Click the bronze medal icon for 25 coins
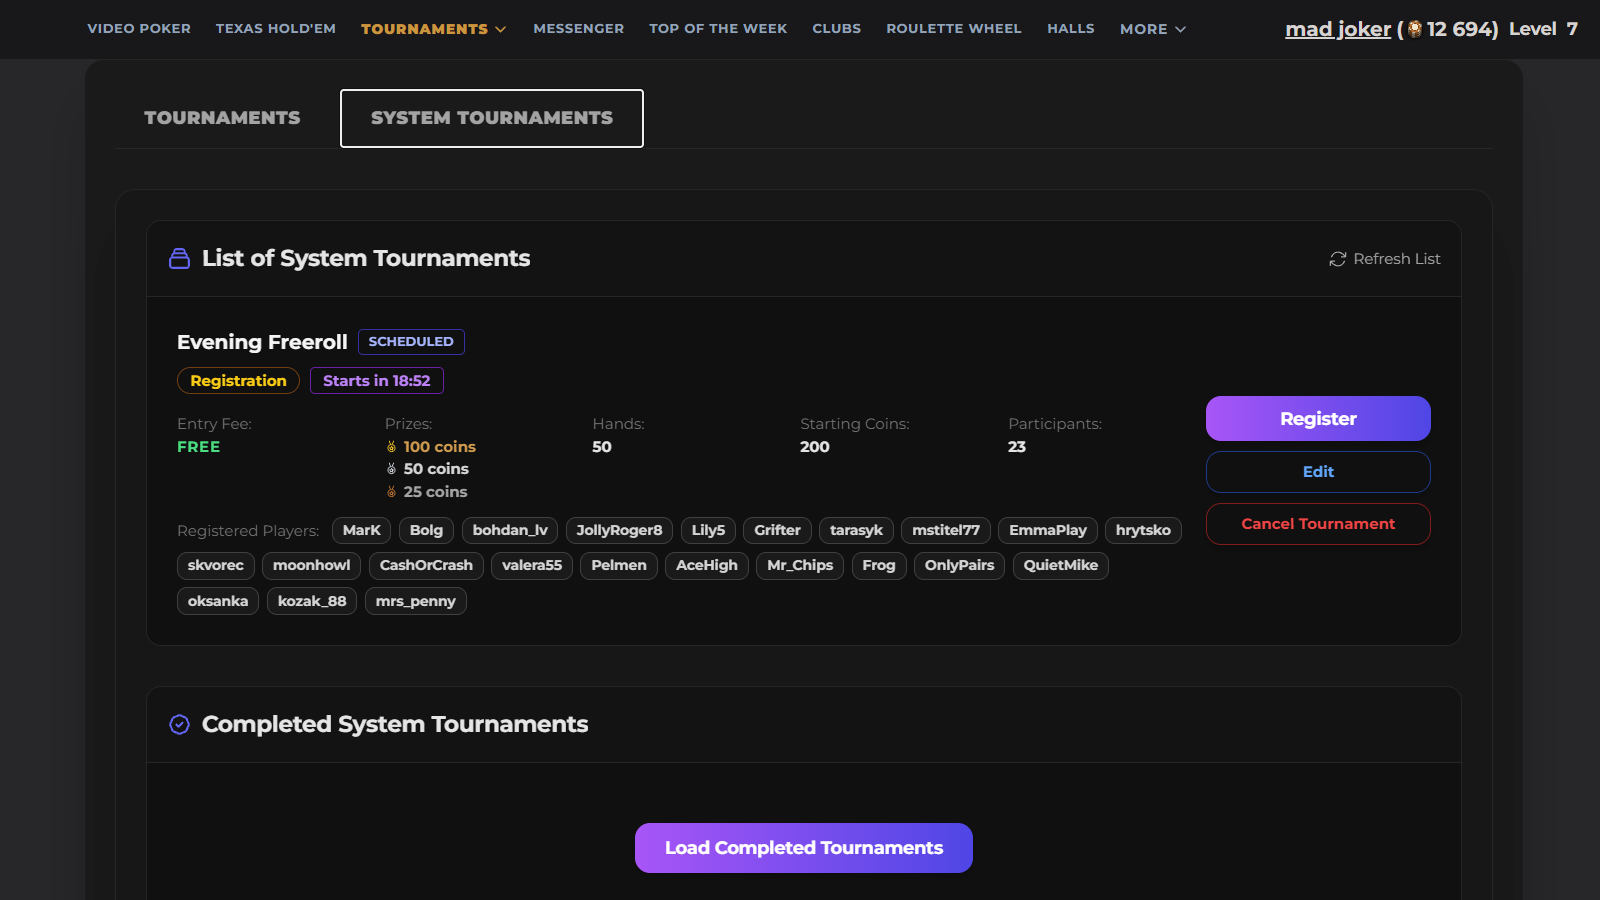1600x900 pixels. click(392, 492)
